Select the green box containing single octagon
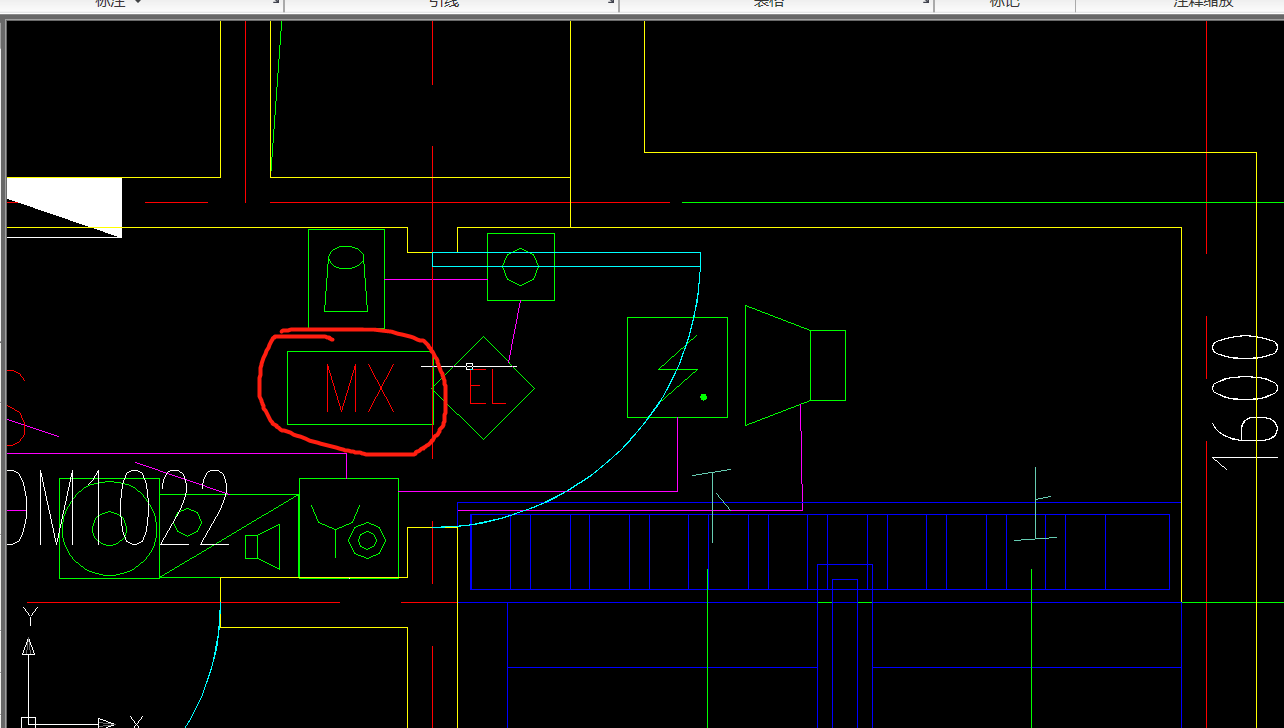The image size is (1284, 728). [521, 267]
